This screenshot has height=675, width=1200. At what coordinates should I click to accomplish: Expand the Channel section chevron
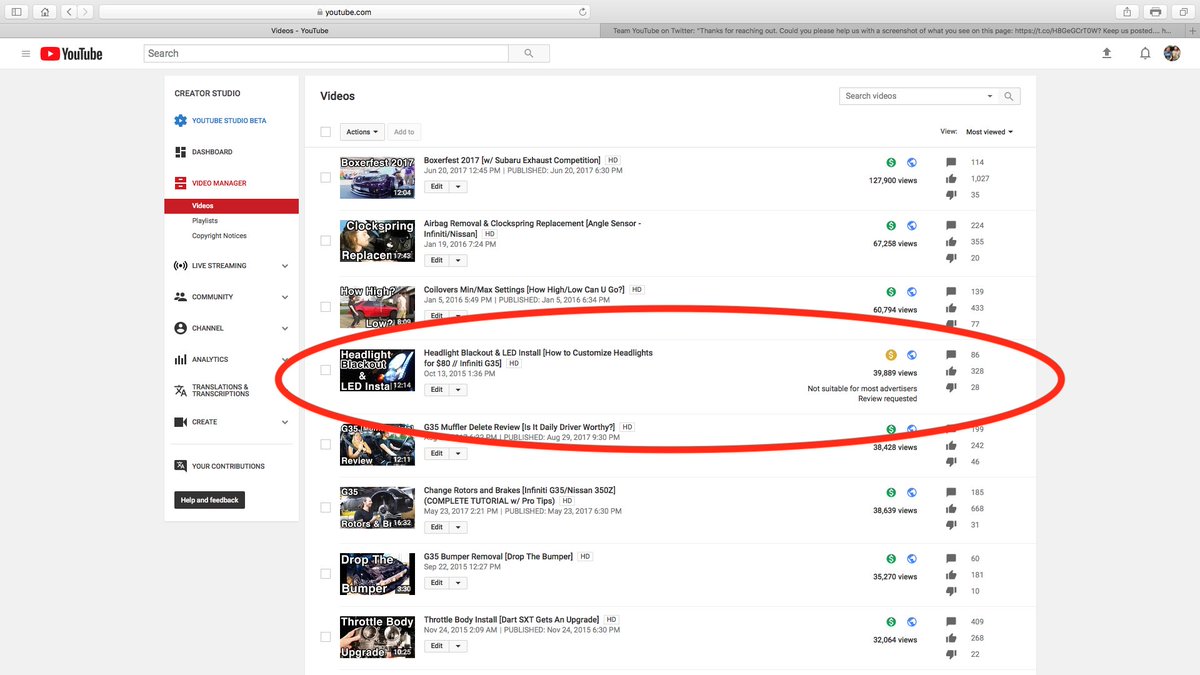(285, 328)
